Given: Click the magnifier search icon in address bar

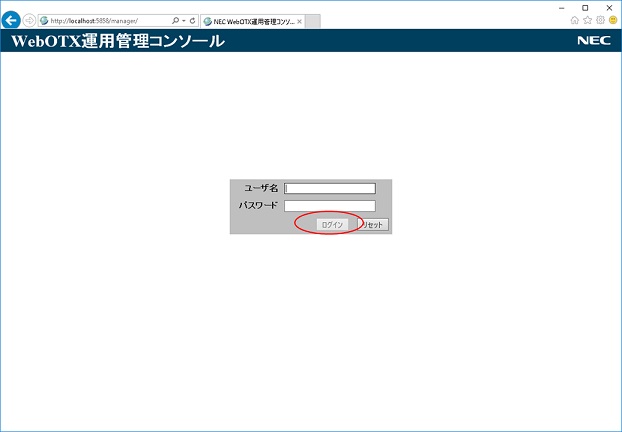Looking at the screenshot, I should pyautogui.click(x=176, y=20).
